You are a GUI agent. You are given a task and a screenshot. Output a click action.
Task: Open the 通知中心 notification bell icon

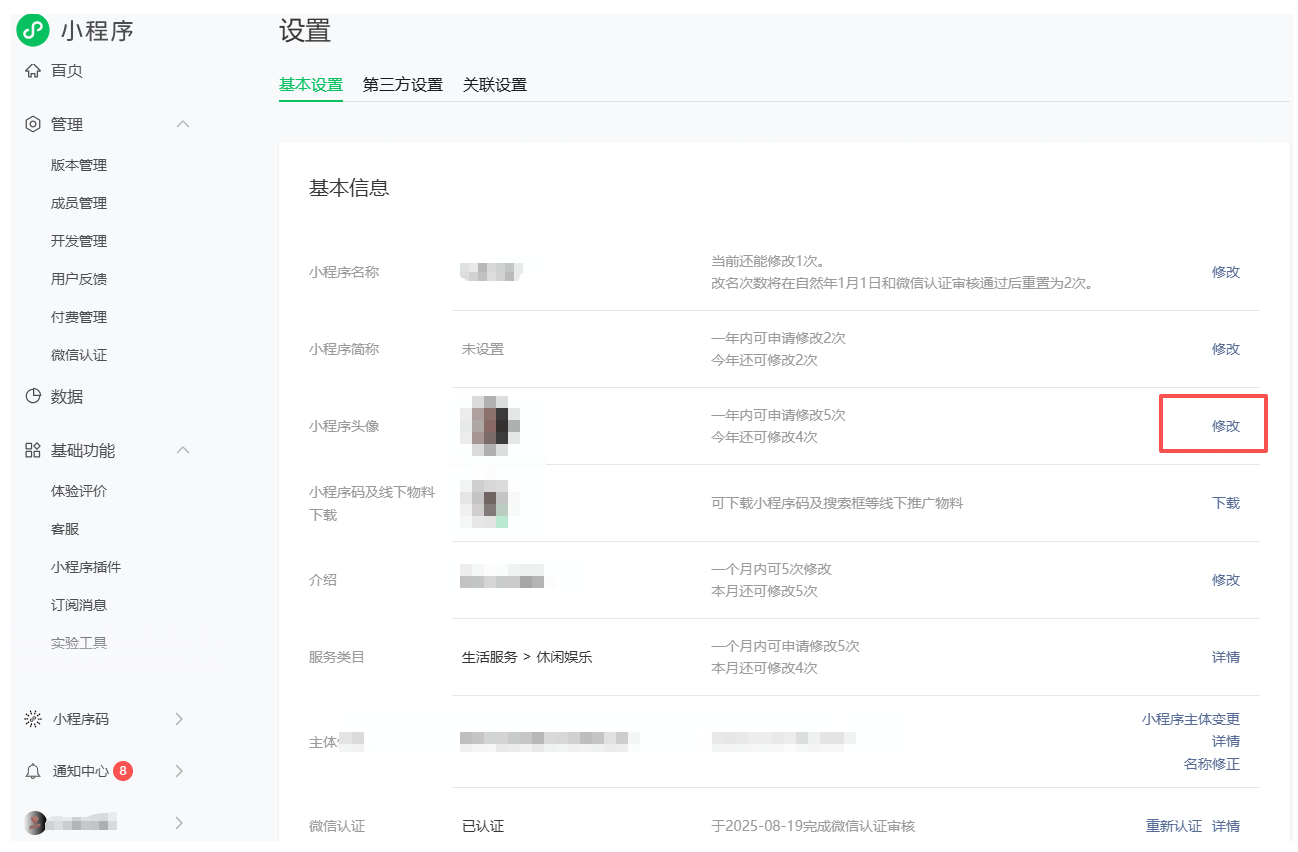pyautogui.click(x=33, y=770)
